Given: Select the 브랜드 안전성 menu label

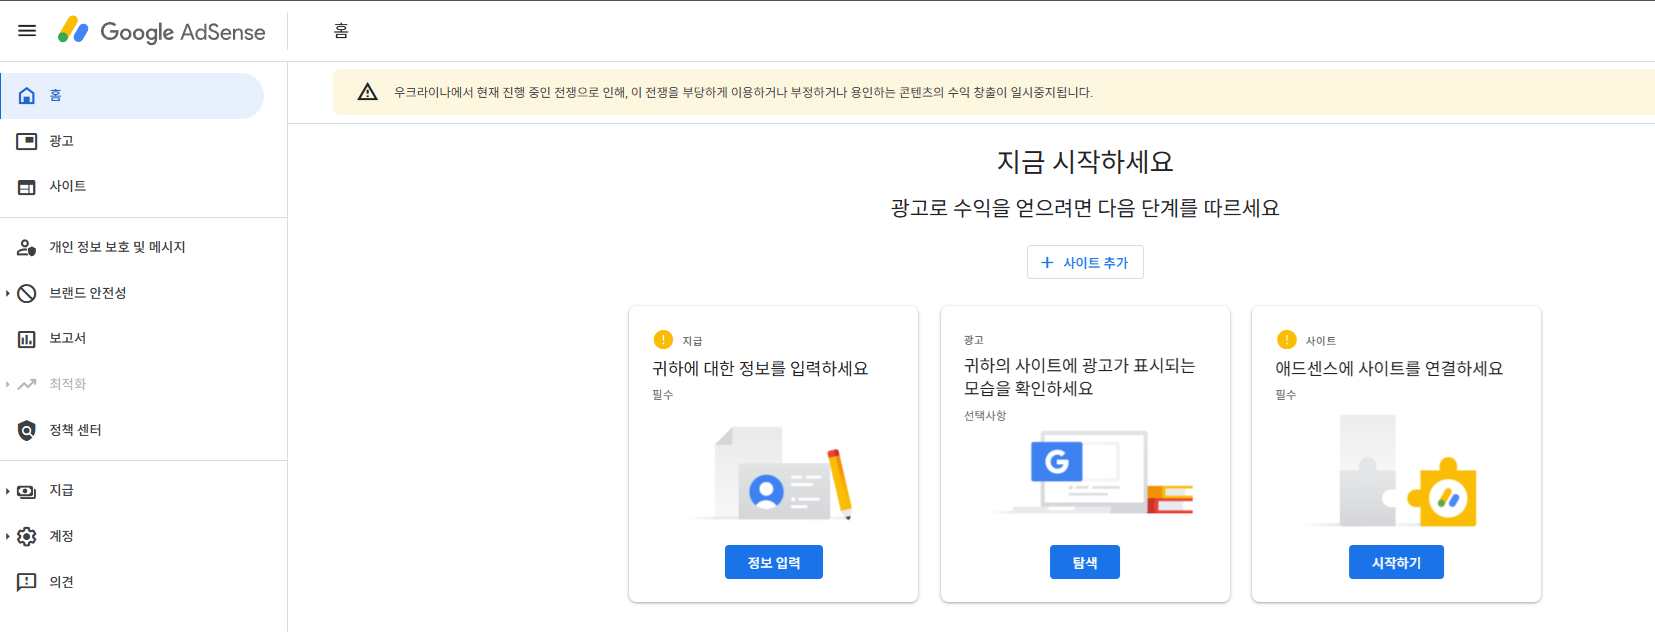Looking at the screenshot, I should (88, 293).
